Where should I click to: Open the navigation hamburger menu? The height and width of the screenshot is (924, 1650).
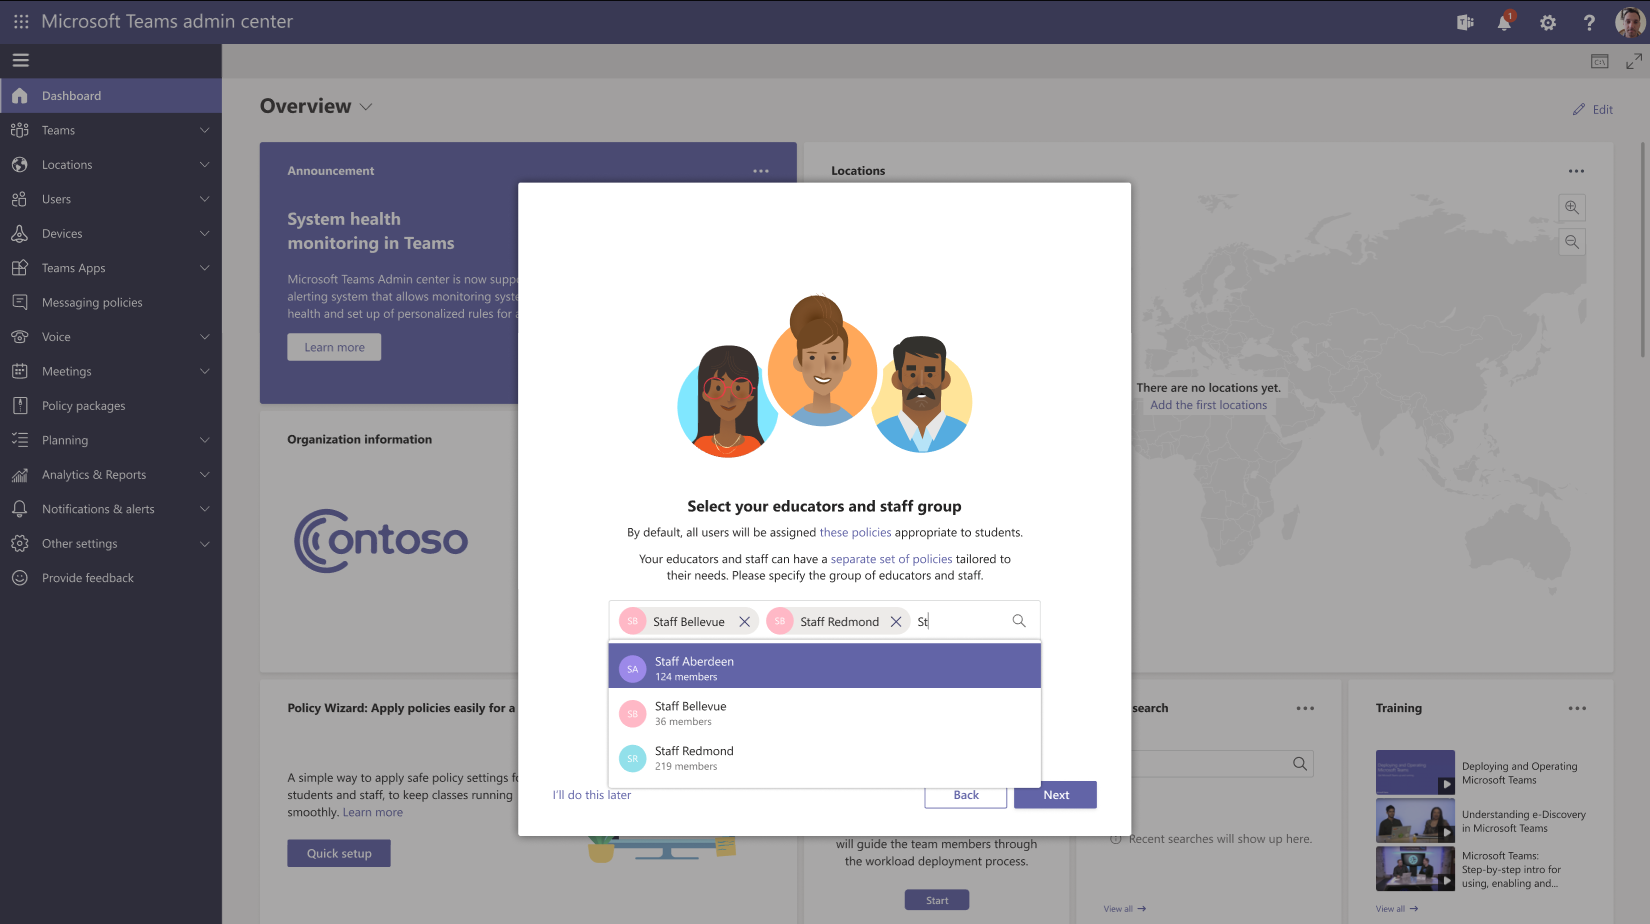pyautogui.click(x=20, y=60)
